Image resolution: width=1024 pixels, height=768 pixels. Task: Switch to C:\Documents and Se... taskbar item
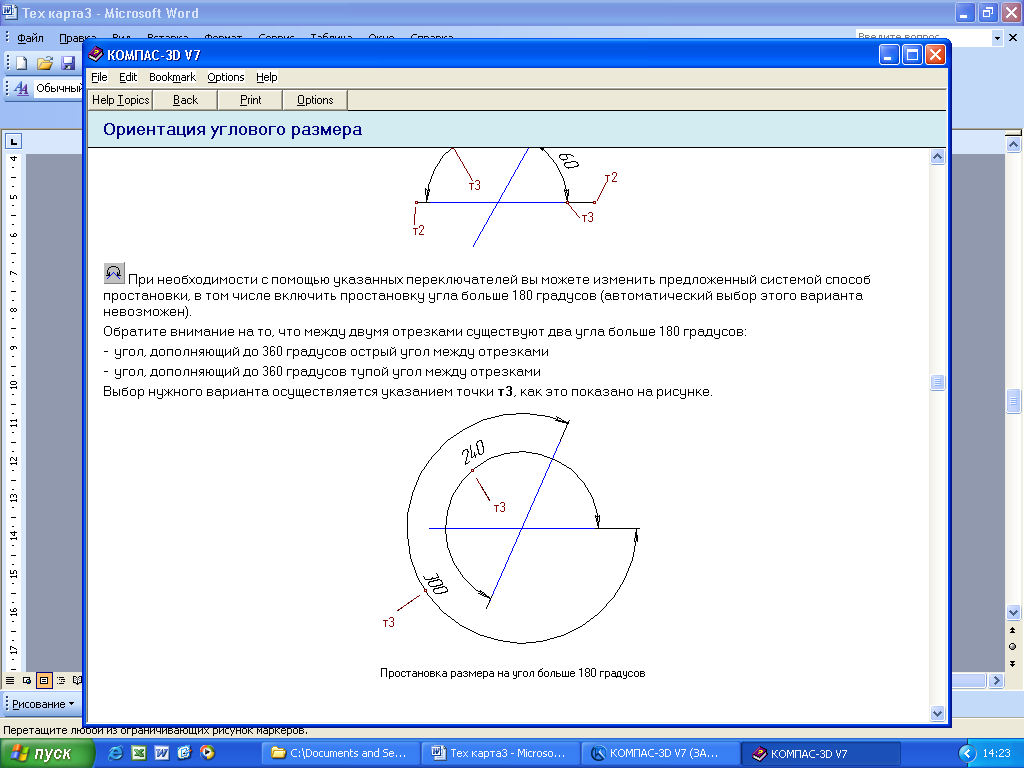coord(341,753)
